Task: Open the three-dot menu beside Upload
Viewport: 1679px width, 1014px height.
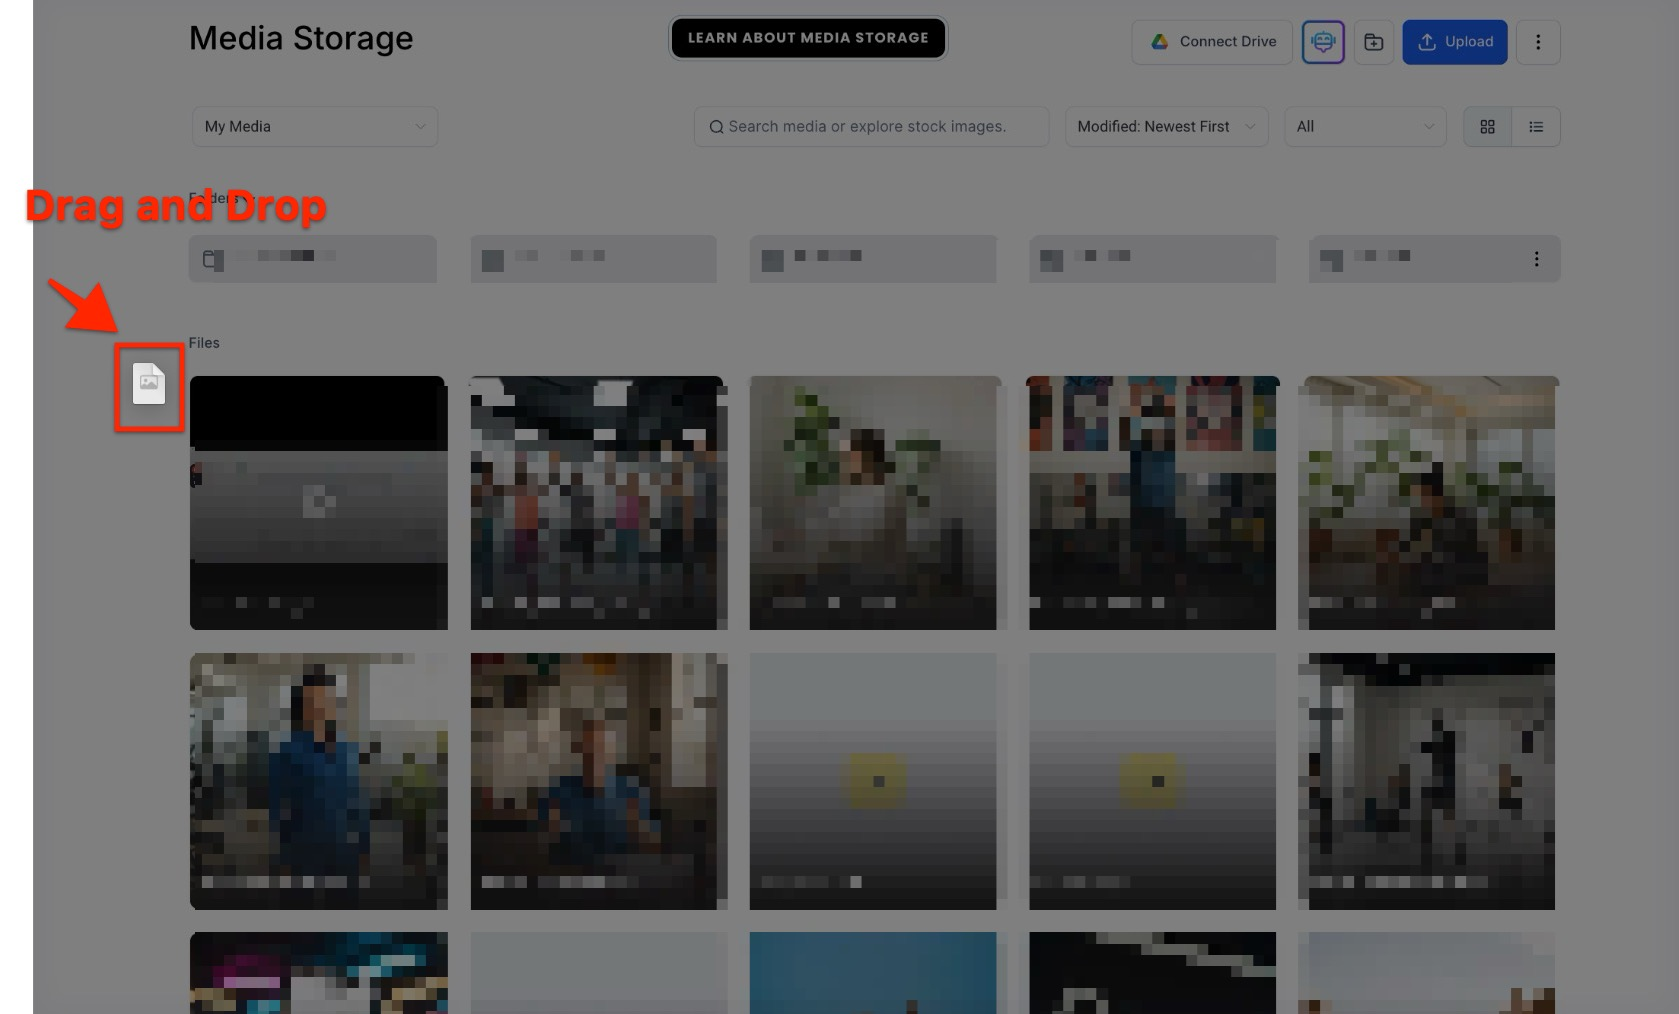Action: pos(1537,42)
